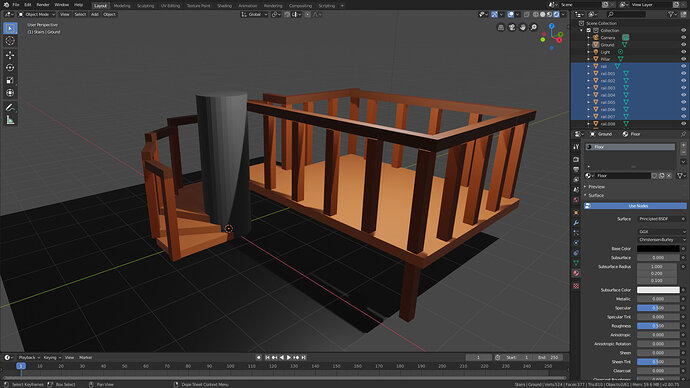The width and height of the screenshot is (690, 388).
Task: Switch to the Shading workspace tab
Action: [224, 6]
